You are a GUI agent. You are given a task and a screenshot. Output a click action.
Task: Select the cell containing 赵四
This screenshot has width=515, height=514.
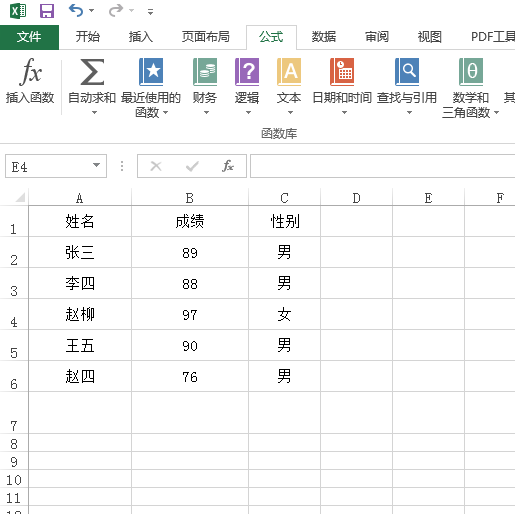(80, 376)
